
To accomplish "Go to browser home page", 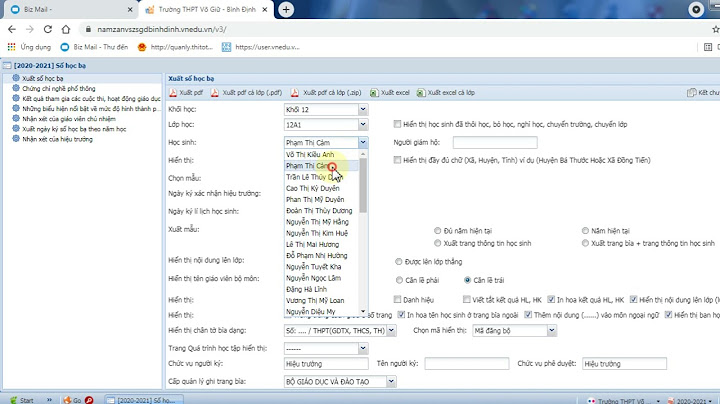I will [66, 29].
